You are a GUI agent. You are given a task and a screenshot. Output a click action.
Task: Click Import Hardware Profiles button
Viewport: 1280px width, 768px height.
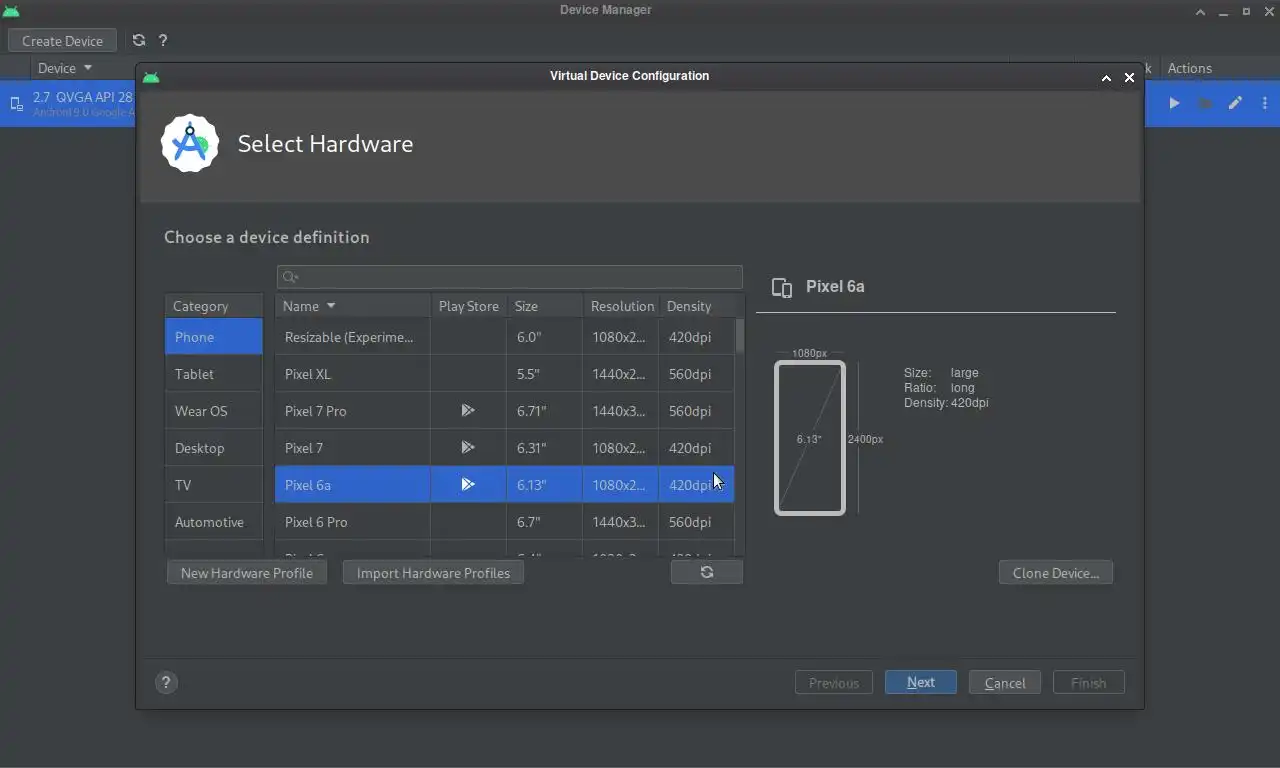(x=433, y=573)
